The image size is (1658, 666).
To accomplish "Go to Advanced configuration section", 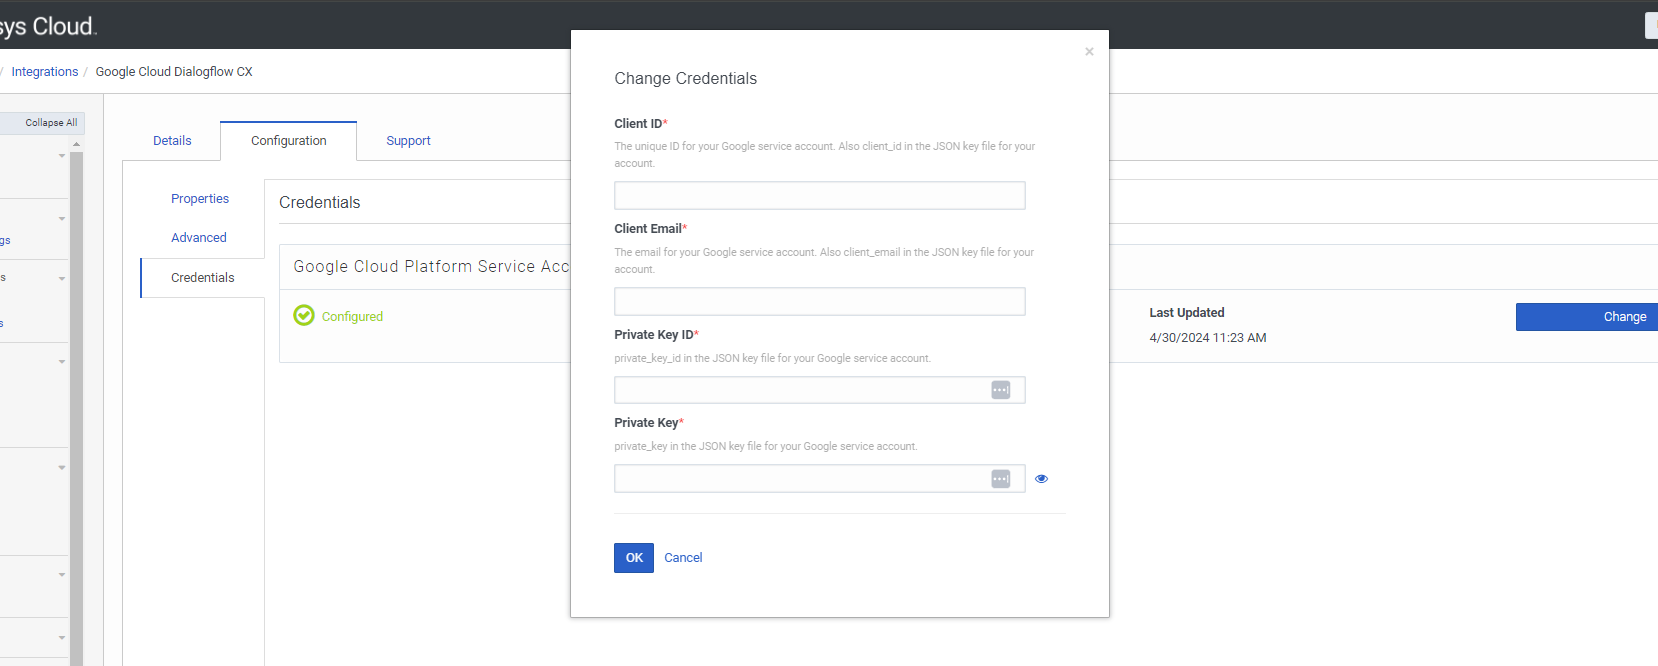I will coord(199,238).
